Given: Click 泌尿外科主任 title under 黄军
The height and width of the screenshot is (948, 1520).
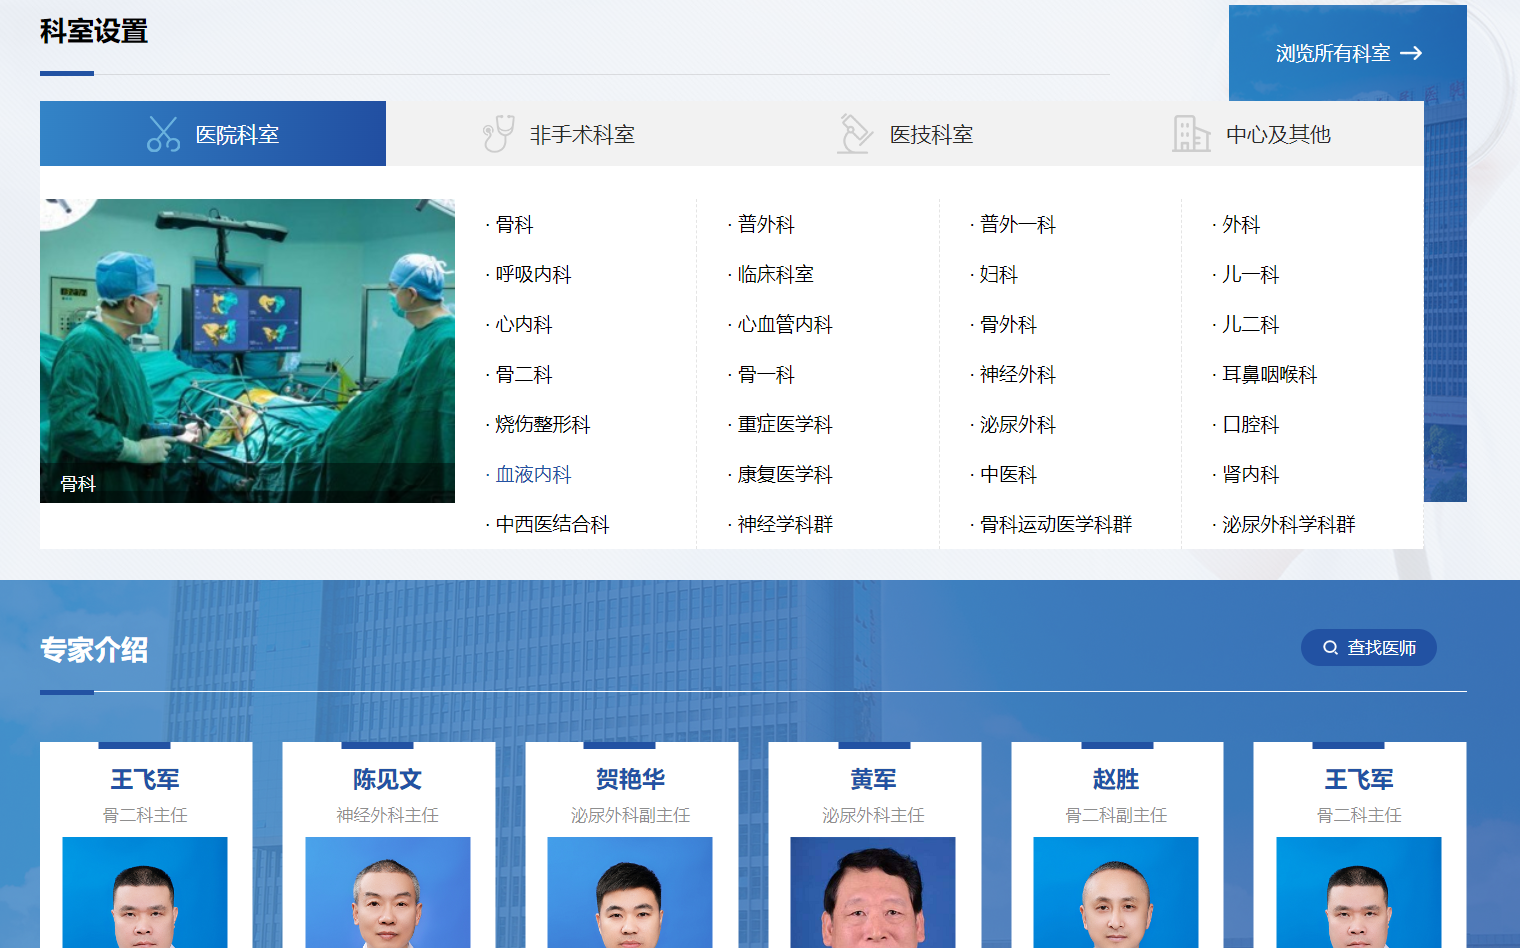Looking at the screenshot, I should coord(873,815).
